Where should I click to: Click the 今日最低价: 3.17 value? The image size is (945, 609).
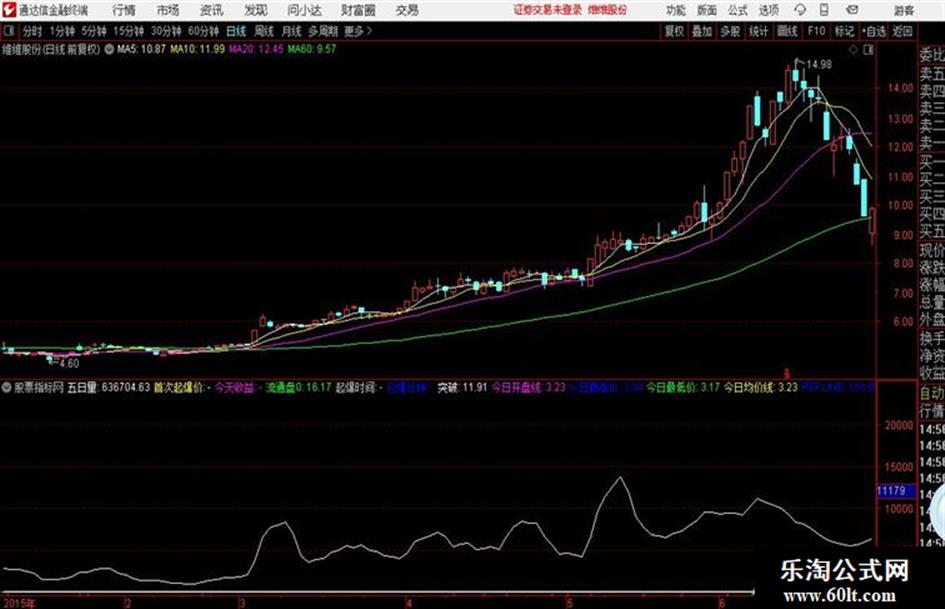point(683,387)
